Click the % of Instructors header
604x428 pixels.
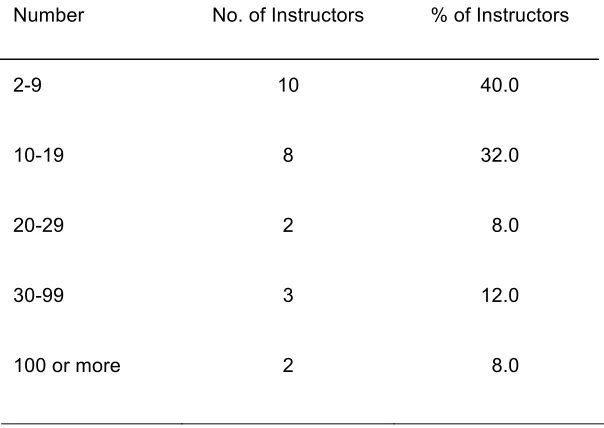pos(500,15)
